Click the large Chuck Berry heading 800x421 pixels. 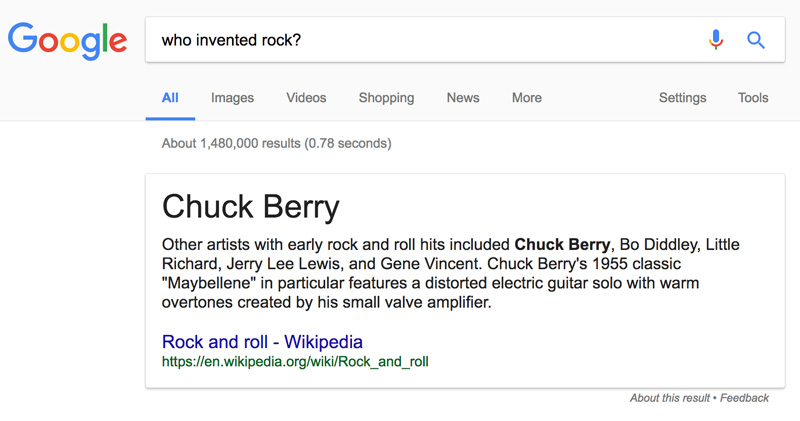[251, 207]
